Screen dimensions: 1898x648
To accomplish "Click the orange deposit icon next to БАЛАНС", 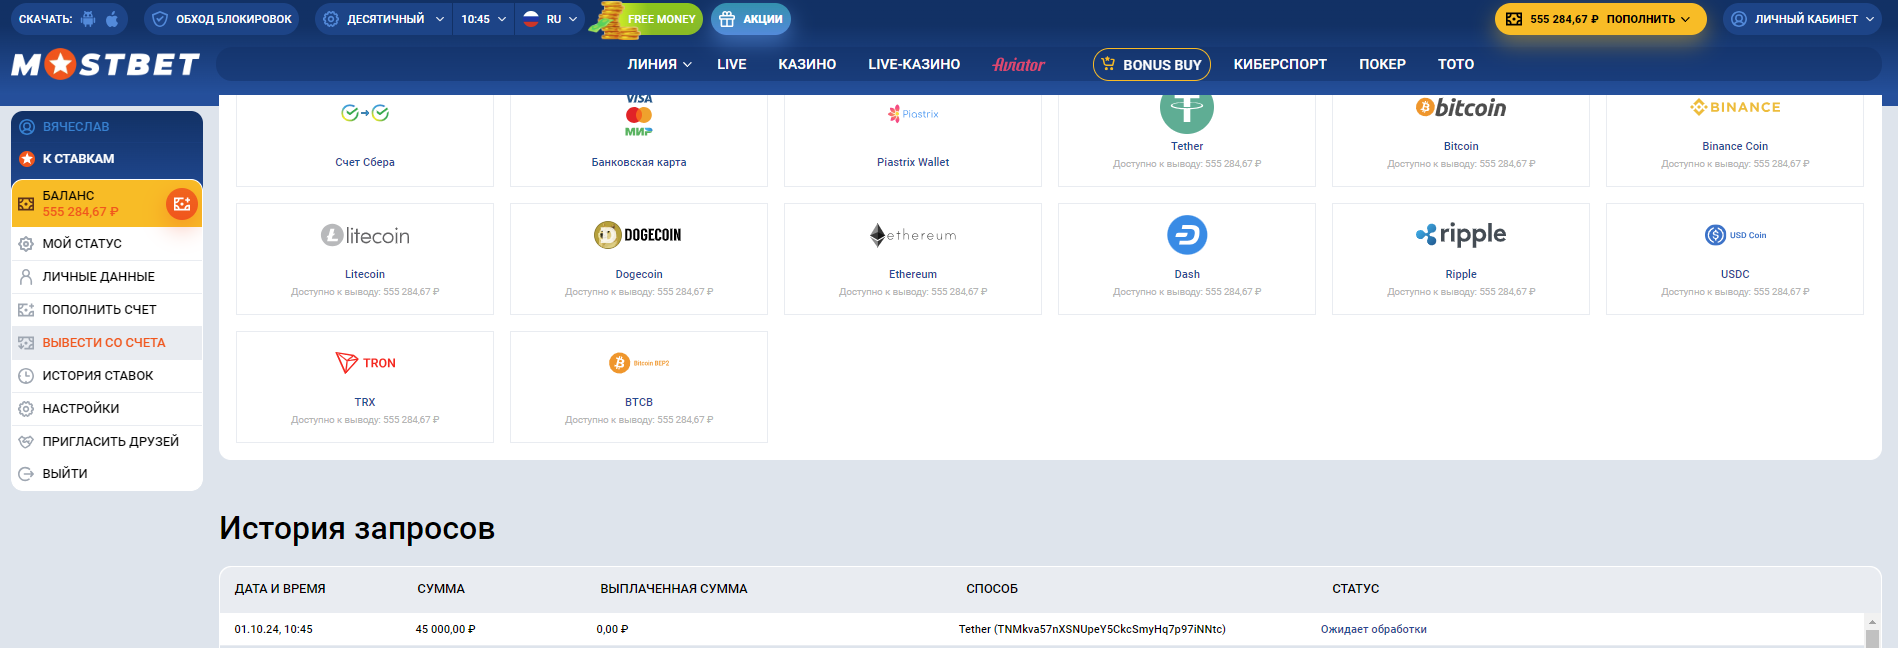I will click(x=182, y=204).
